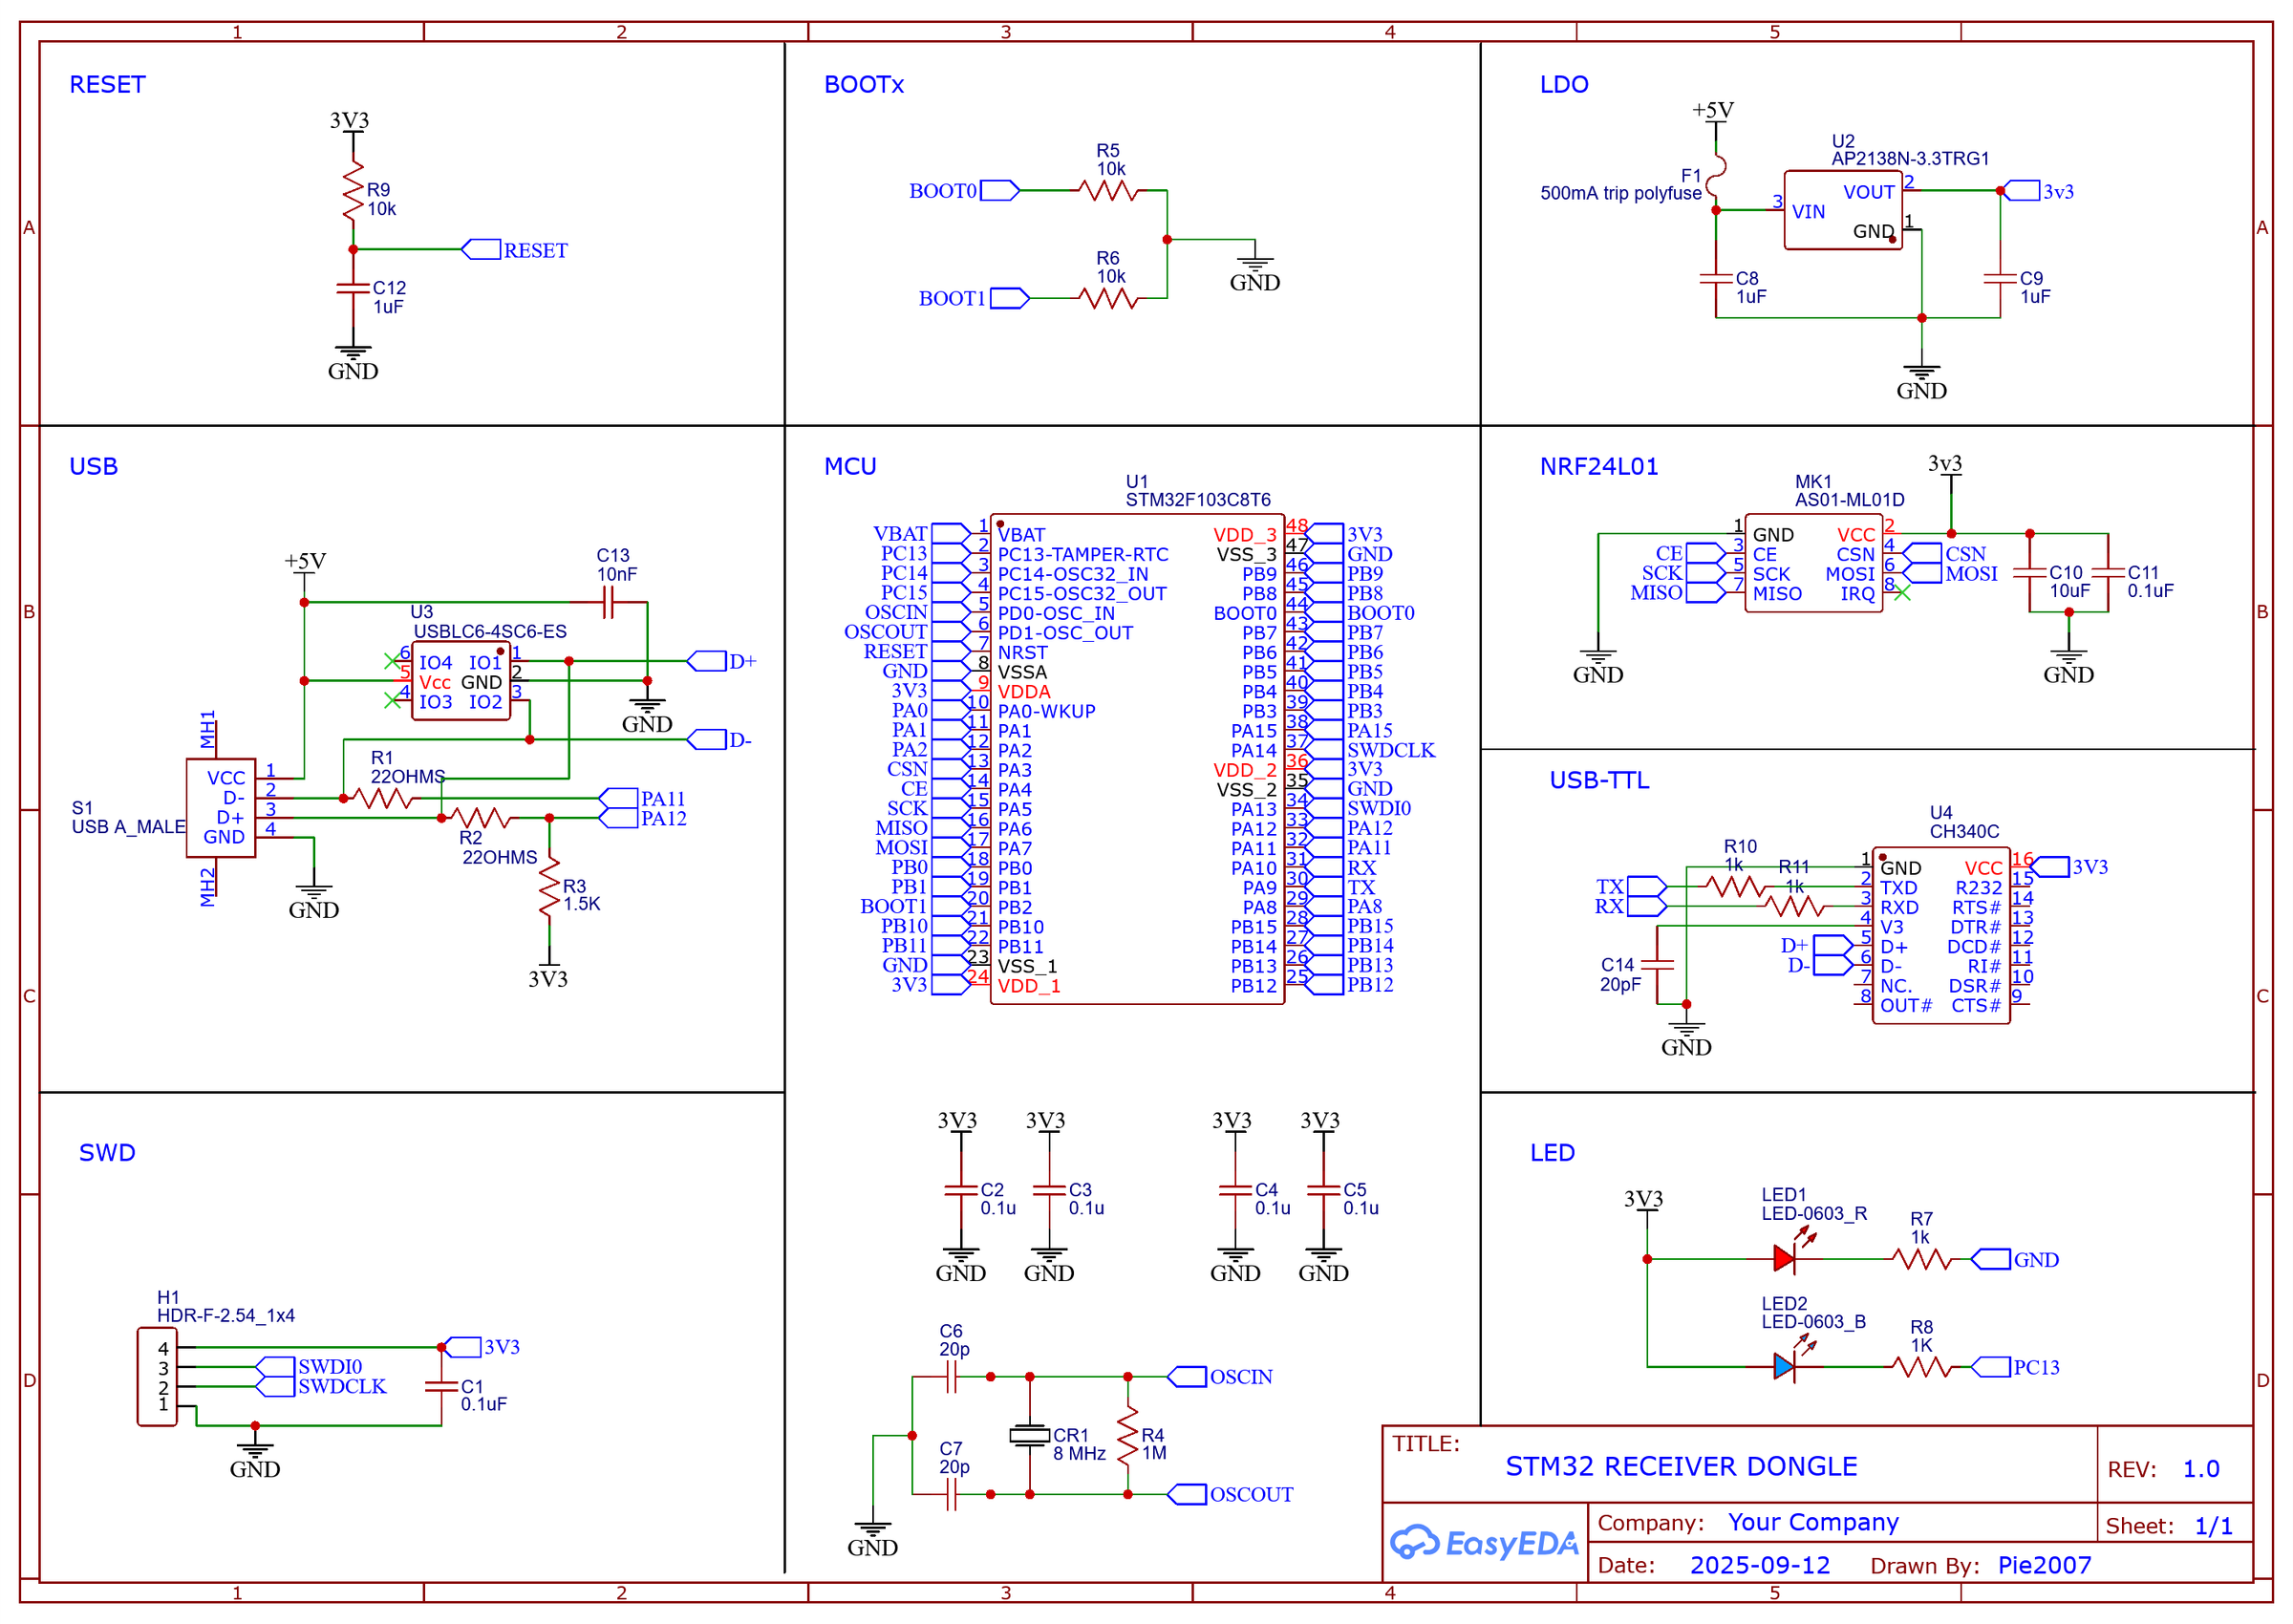Click the Sheet value 1/1
The height and width of the screenshot is (1624, 2293).
2213,1527
